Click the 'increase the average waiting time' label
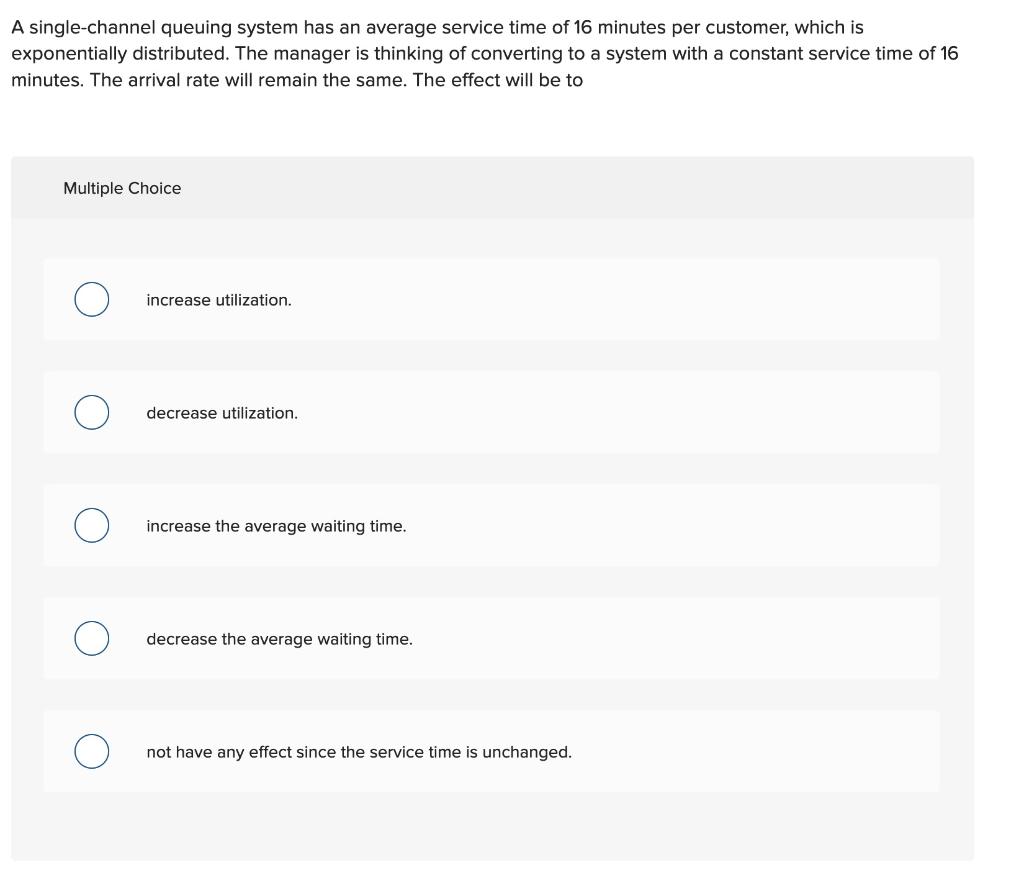This screenshot has height=883, width=1024. pos(276,525)
